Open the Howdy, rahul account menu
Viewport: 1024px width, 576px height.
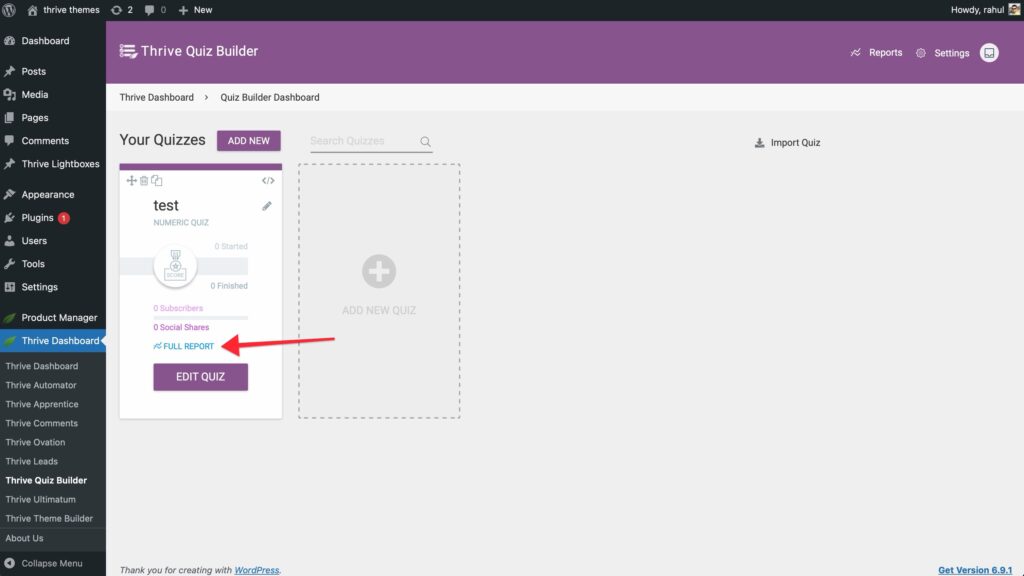coord(984,10)
